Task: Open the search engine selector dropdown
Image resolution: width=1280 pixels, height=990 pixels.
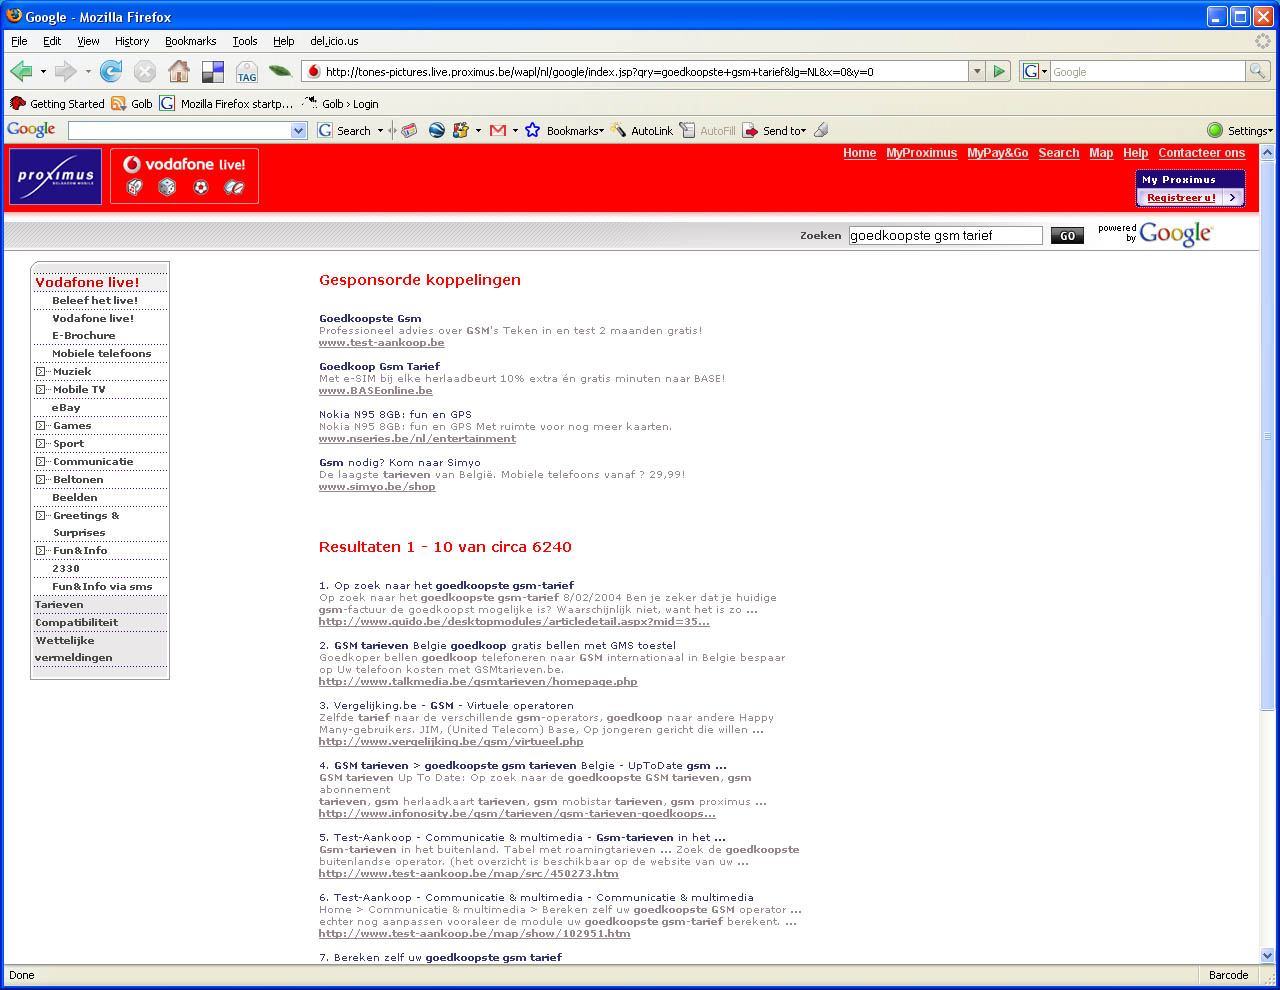Action: 1036,71
